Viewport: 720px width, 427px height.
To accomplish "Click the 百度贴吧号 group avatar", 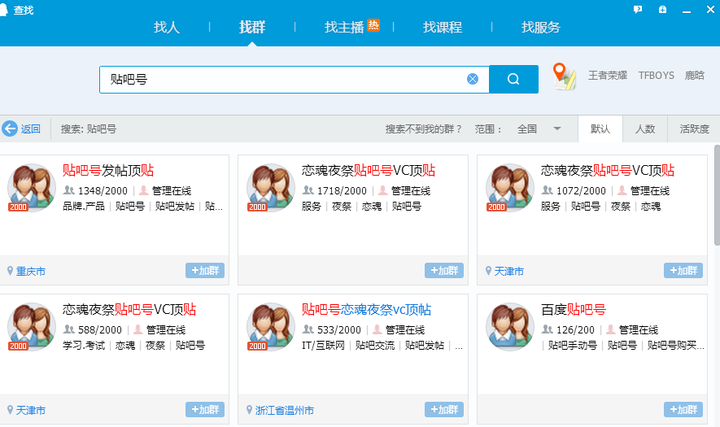I will (510, 327).
